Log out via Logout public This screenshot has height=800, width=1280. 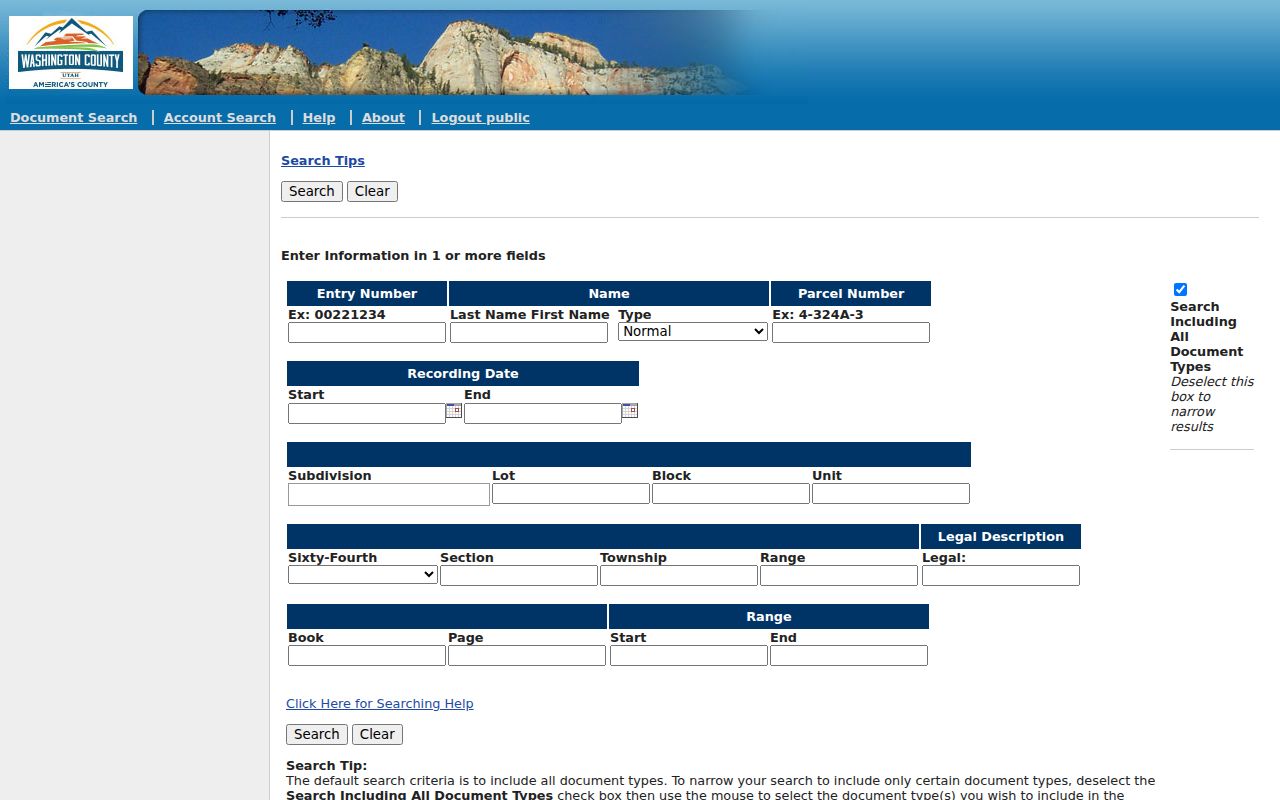click(481, 117)
